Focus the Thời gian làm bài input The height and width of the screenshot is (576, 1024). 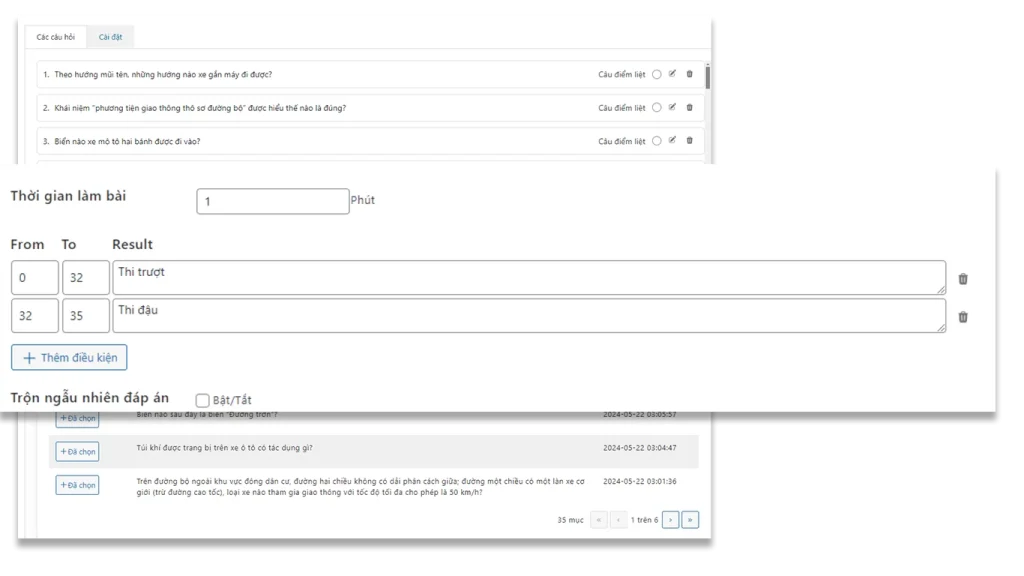coord(272,201)
